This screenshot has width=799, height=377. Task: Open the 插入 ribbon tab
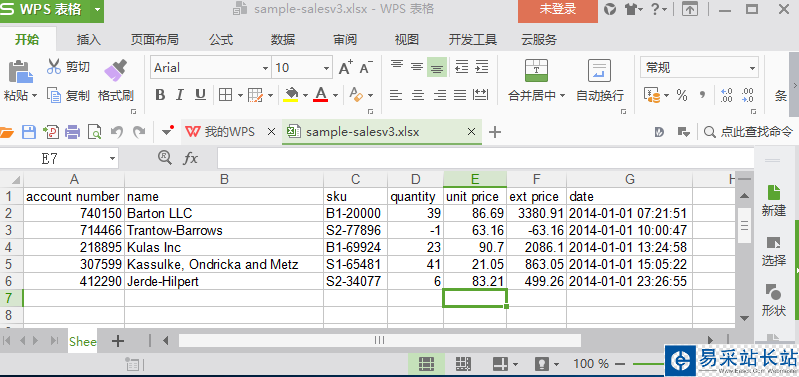pos(89,40)
